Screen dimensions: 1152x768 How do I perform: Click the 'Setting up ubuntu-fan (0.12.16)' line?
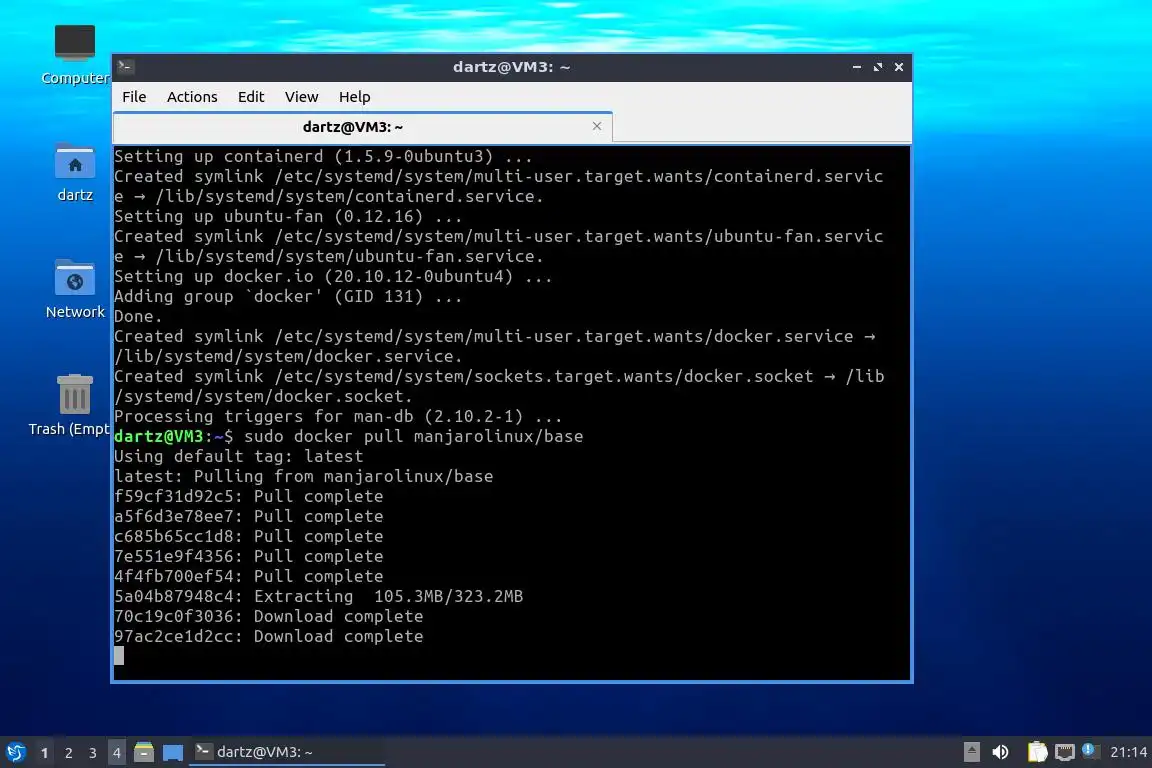click(288, 216)
